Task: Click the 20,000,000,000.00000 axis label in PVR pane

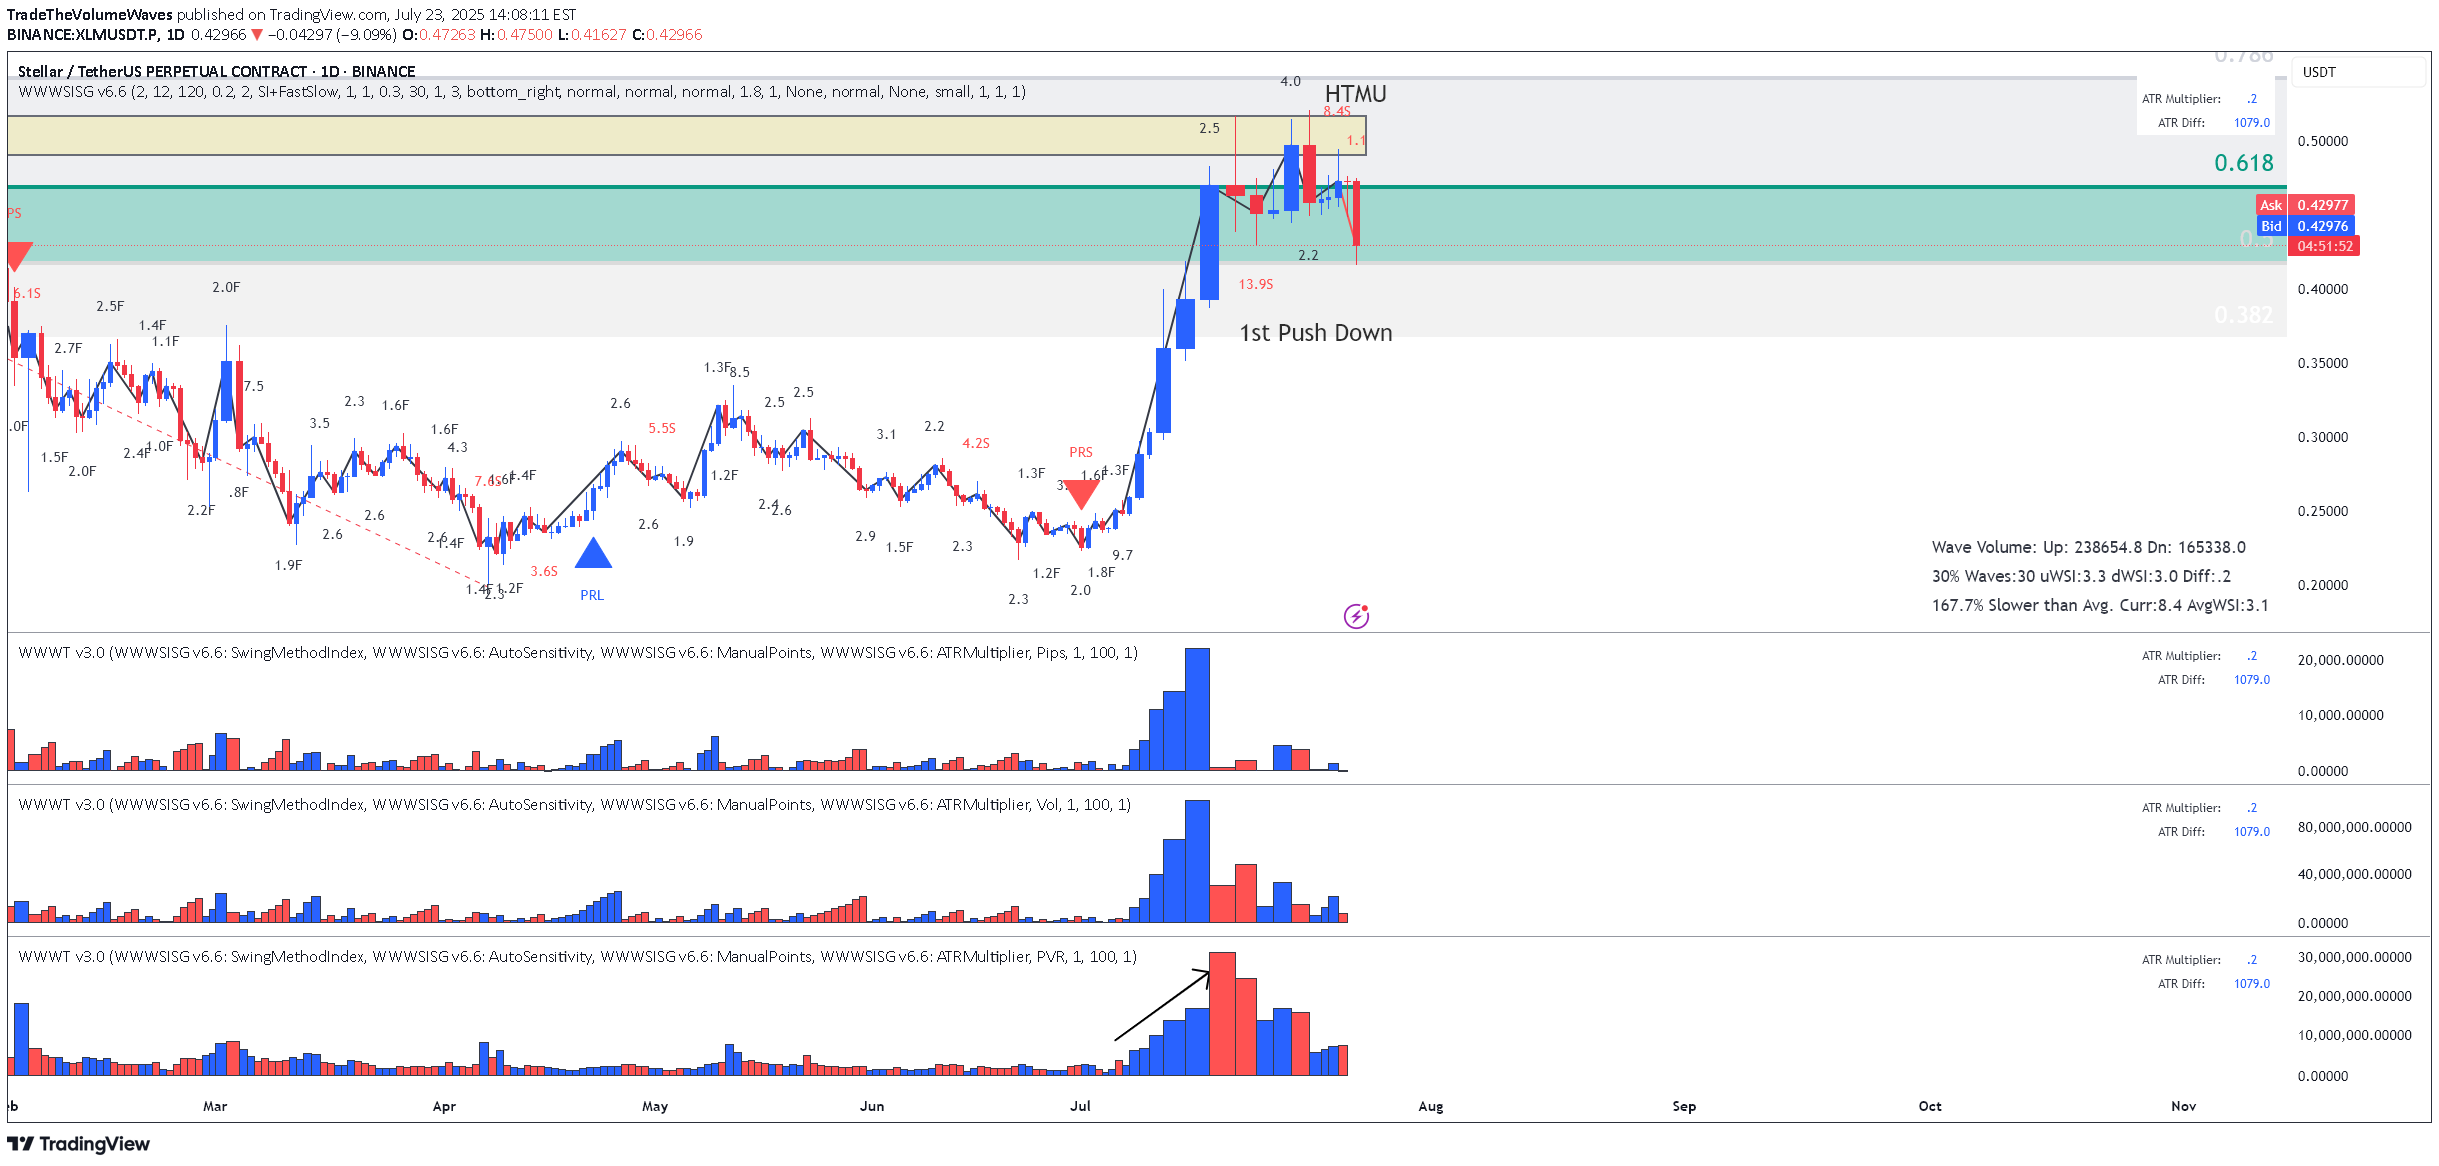Action: click(x=2354, y=996)
